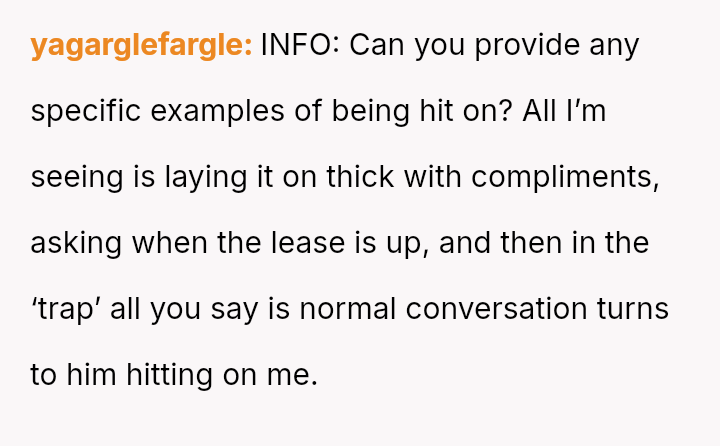This screenshot has height=446, width=720.
Task: Click the words 'and then in the'
Action: pos(543,244)
